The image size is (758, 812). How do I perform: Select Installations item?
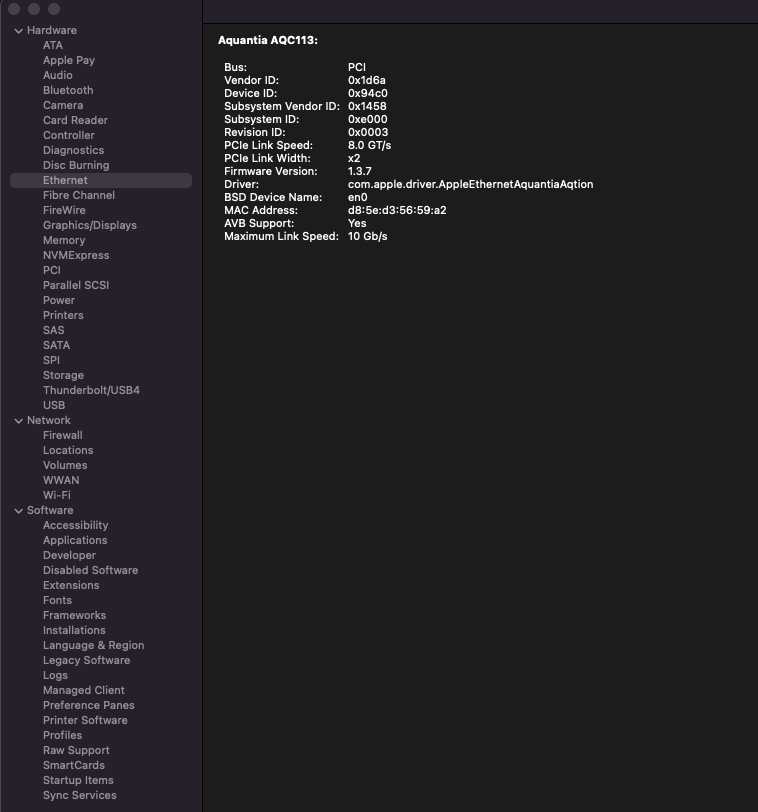tap(74, 631)
